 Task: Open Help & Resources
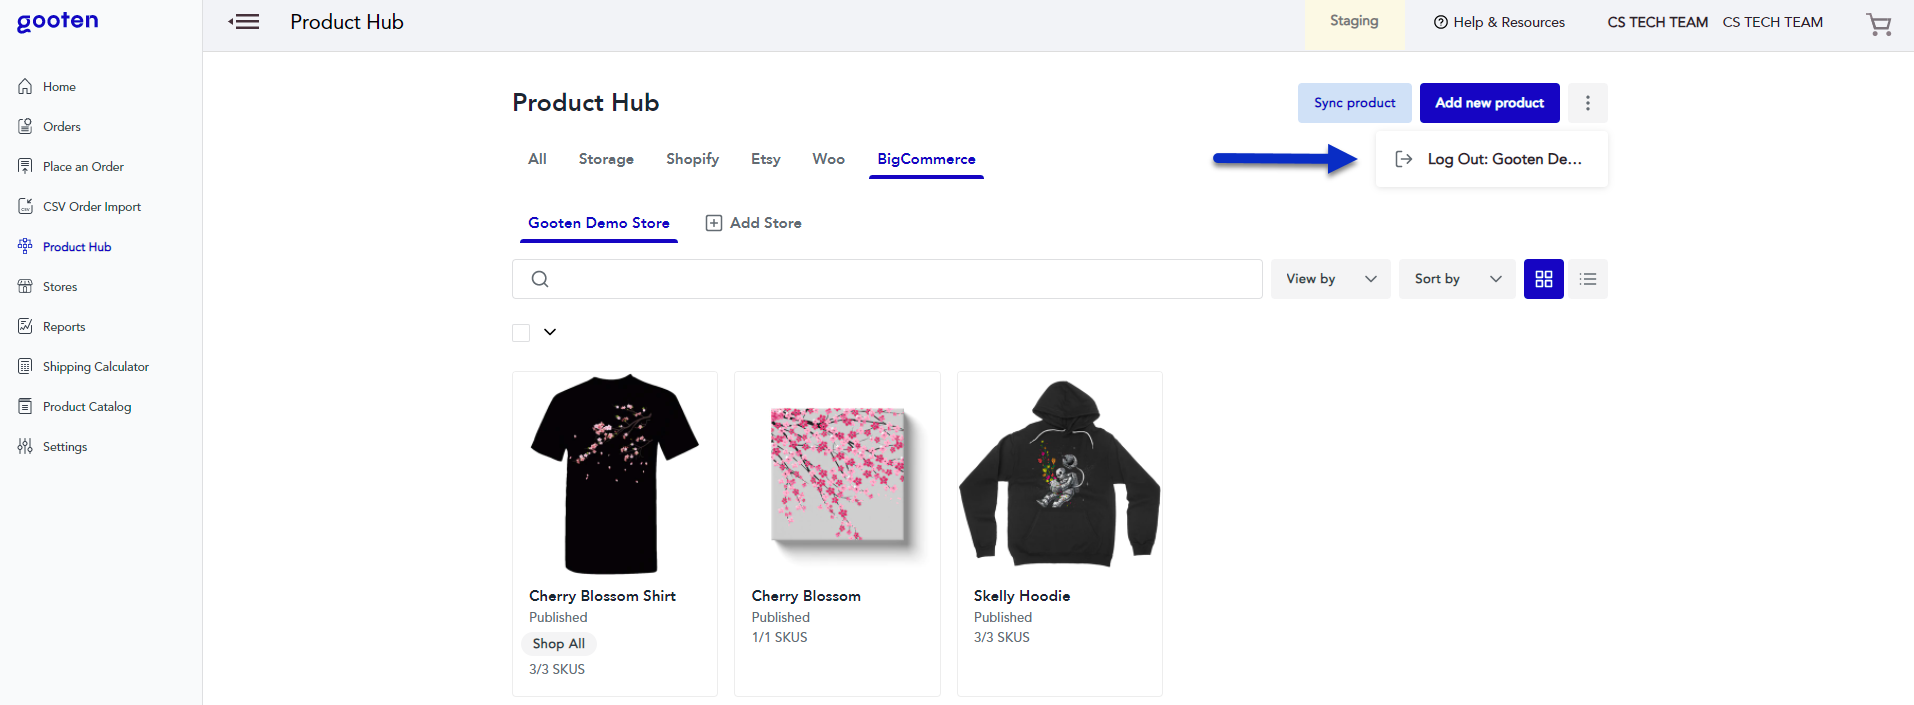point(1499,21)
